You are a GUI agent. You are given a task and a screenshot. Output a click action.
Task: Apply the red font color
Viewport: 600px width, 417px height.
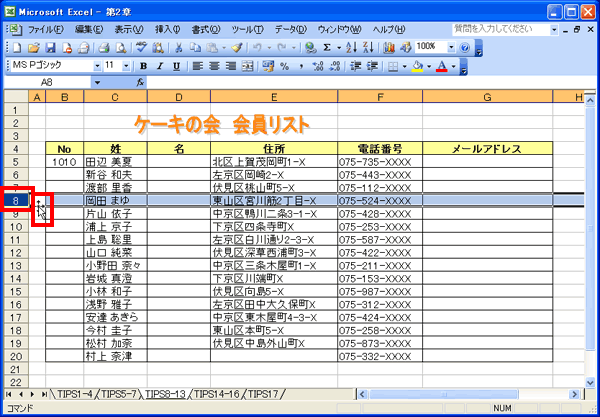442,67
